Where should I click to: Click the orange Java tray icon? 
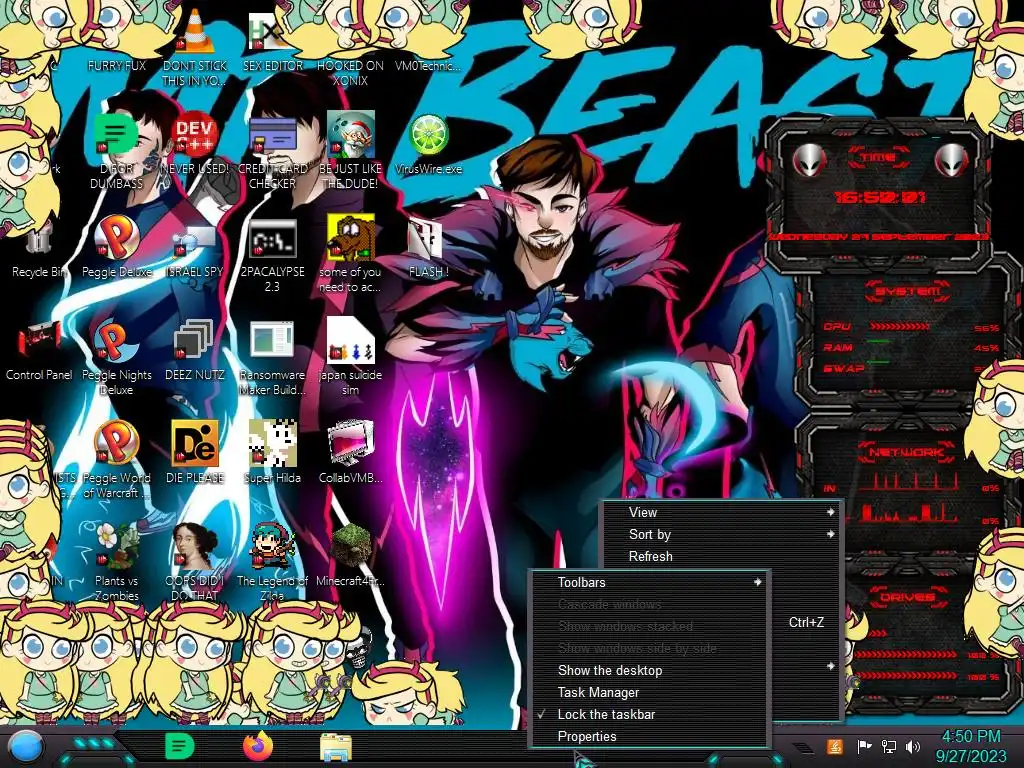[835, 746]
